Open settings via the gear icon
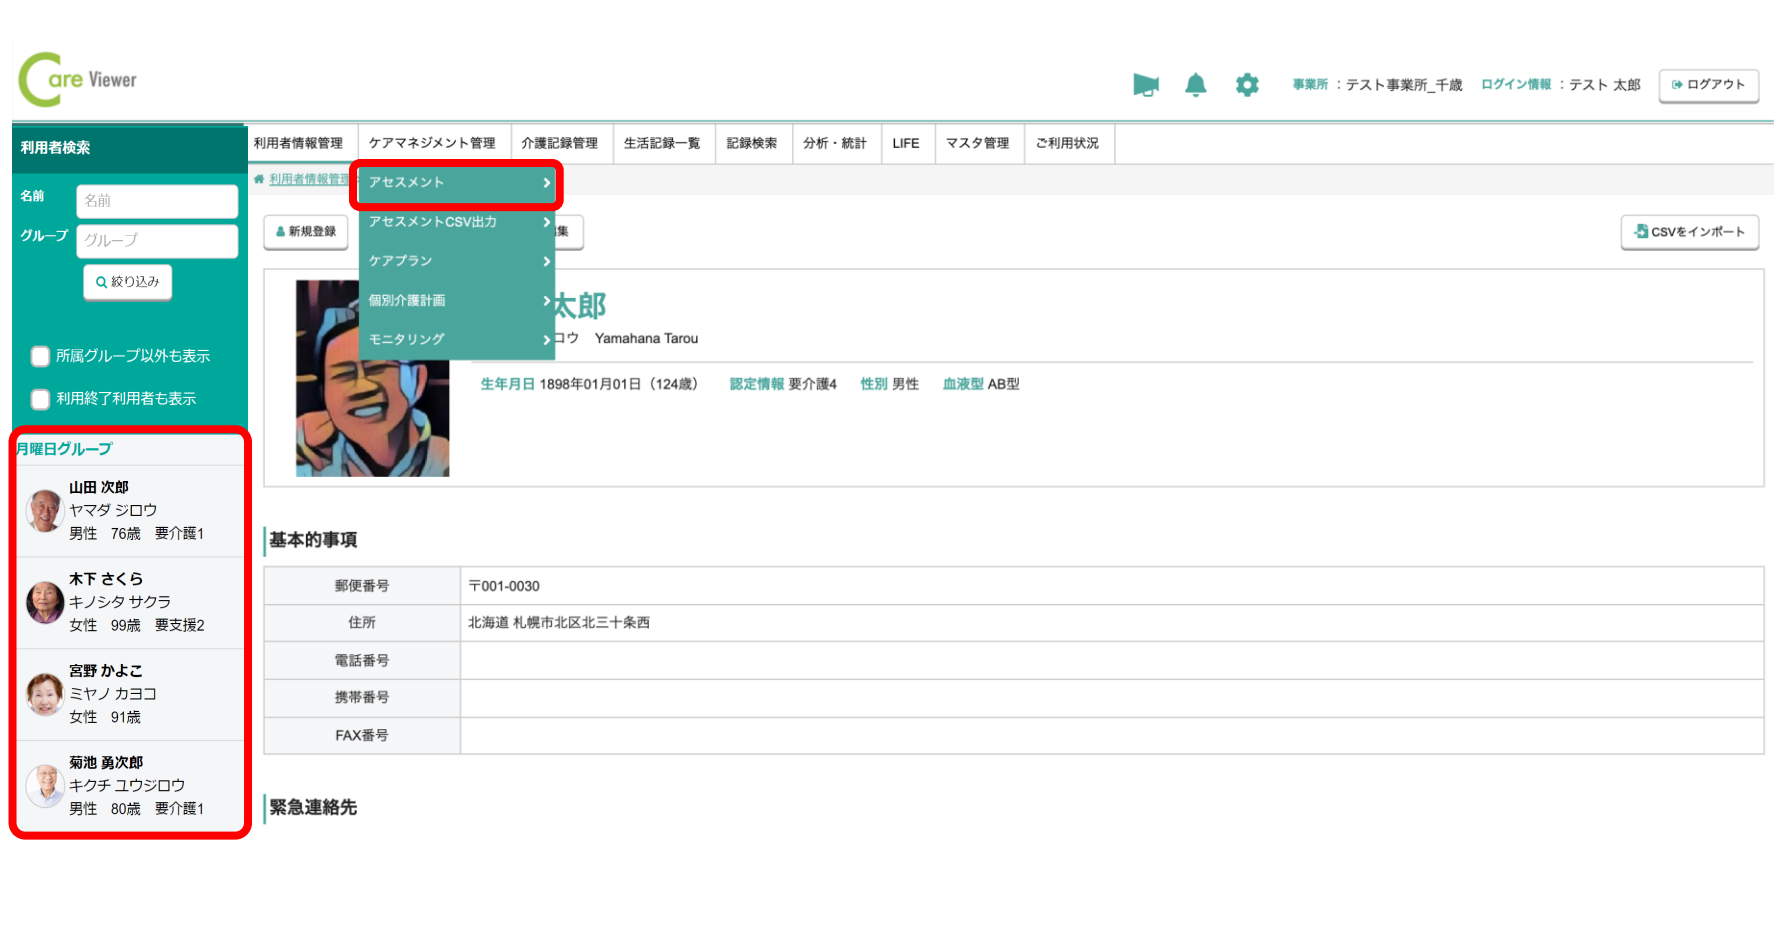 [x=1246, y=85]
